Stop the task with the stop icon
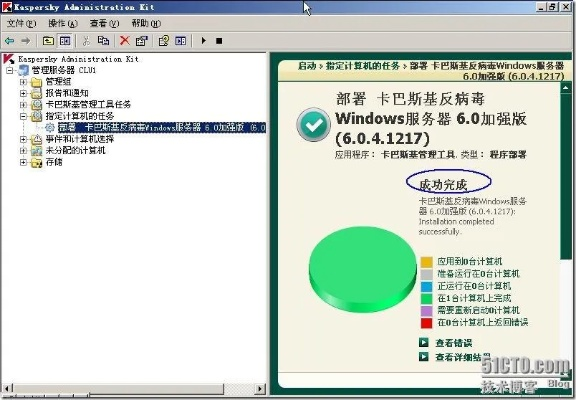Screen dimensions: 576x400 219,41
